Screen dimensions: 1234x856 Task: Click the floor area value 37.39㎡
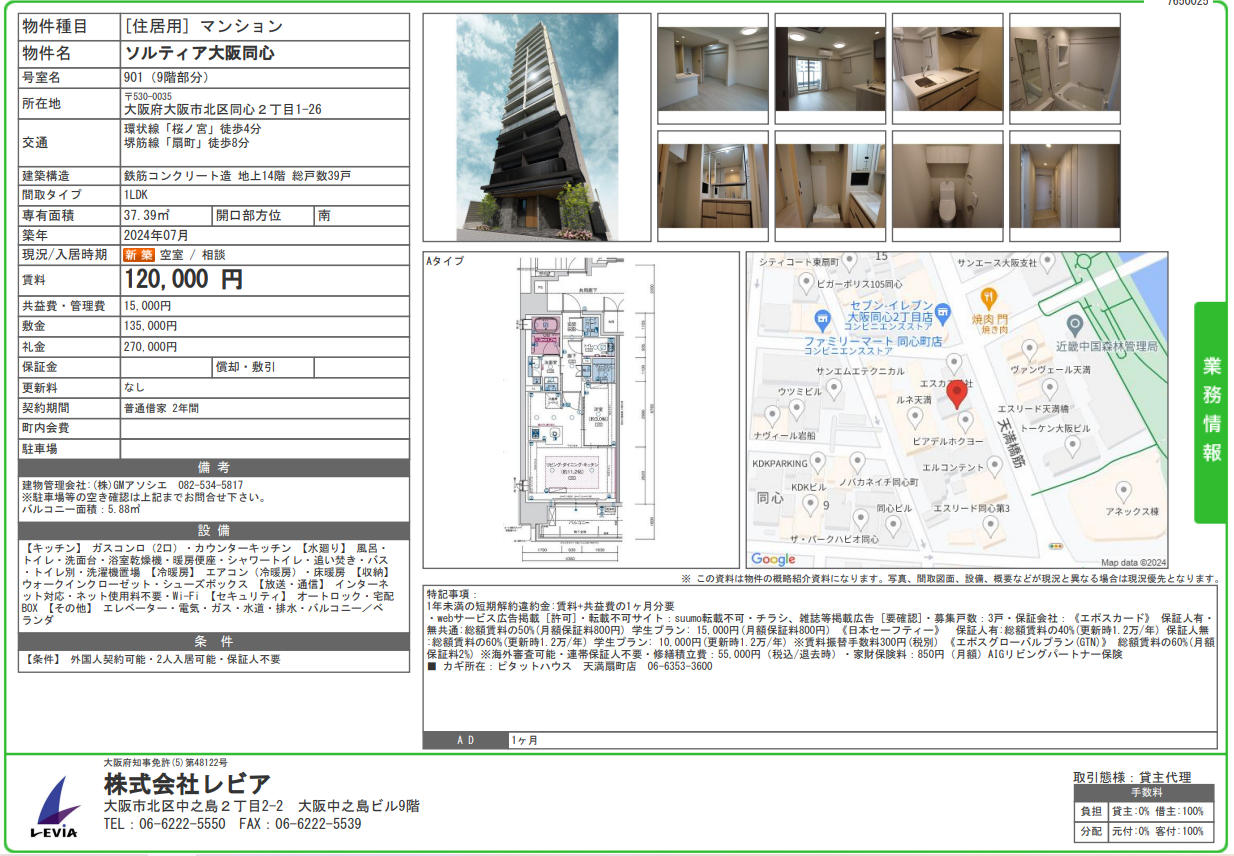[146, 215]
